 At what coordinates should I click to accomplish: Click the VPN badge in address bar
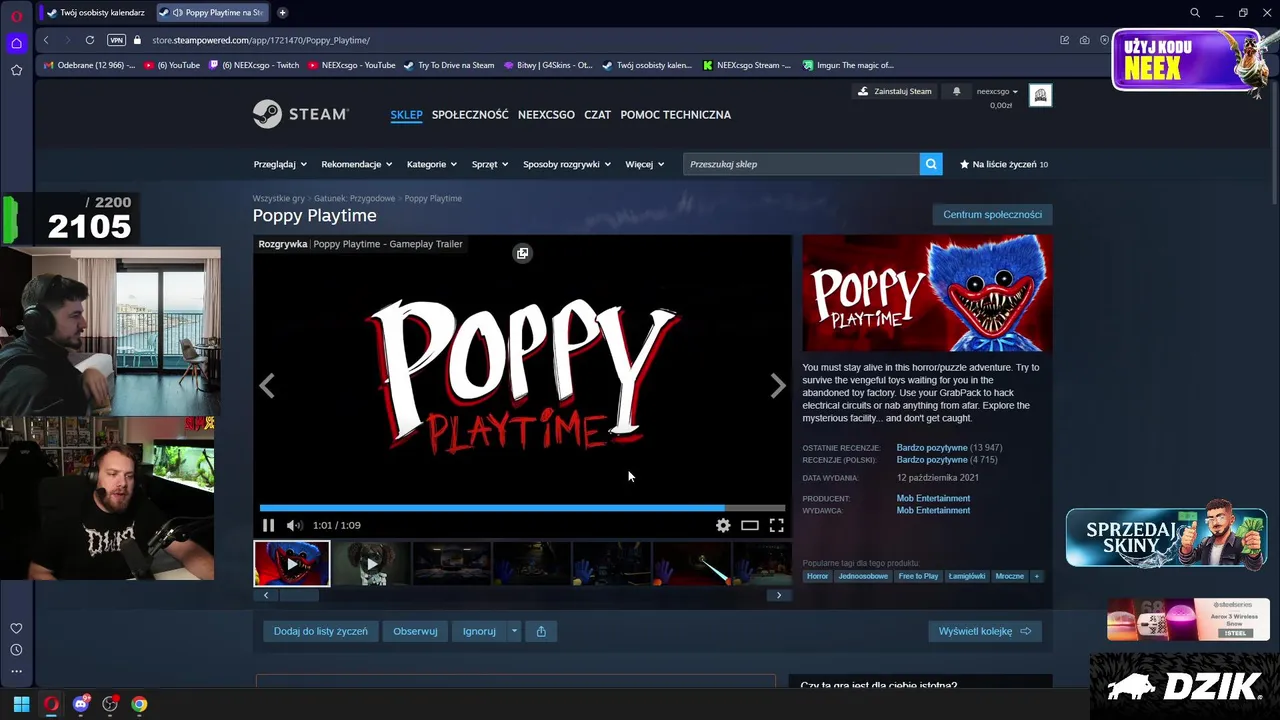coord(116,40)
